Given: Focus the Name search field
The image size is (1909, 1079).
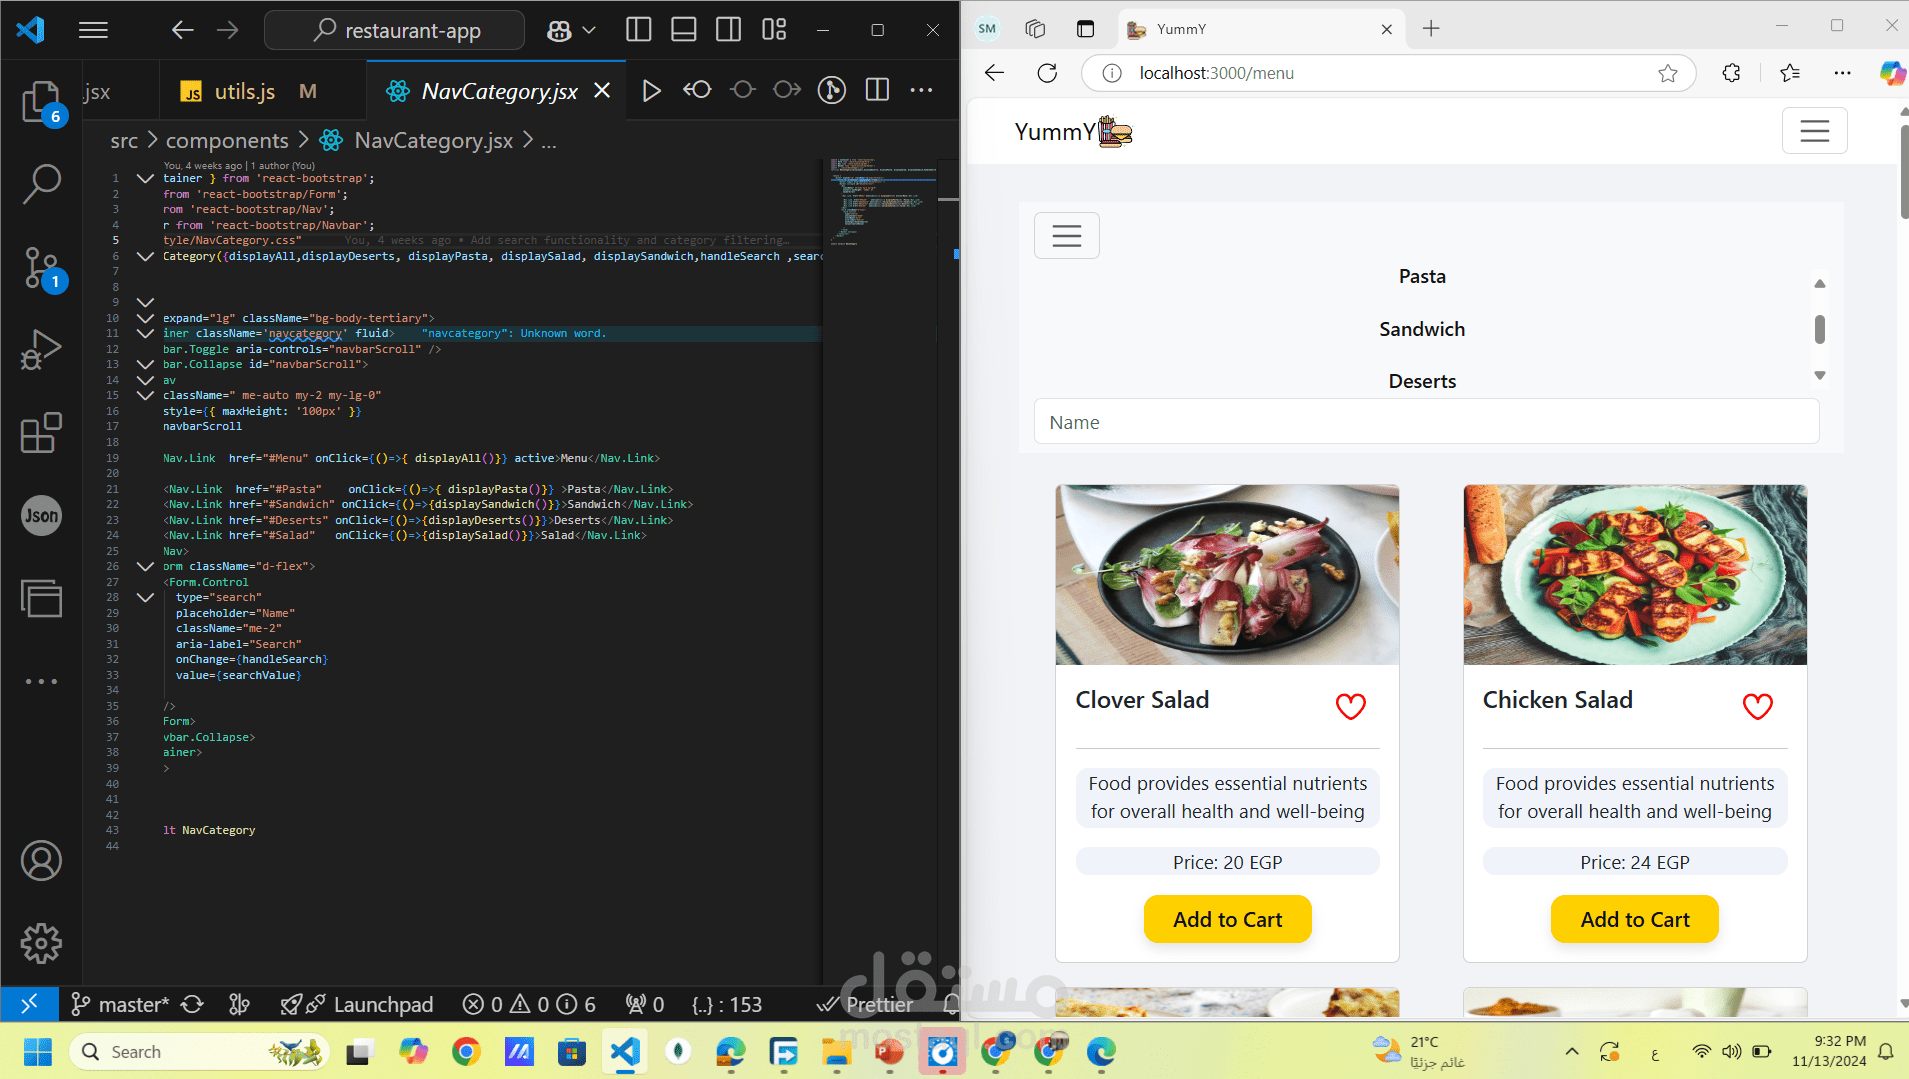Looking at the screenshot, I should (1426, 422).
